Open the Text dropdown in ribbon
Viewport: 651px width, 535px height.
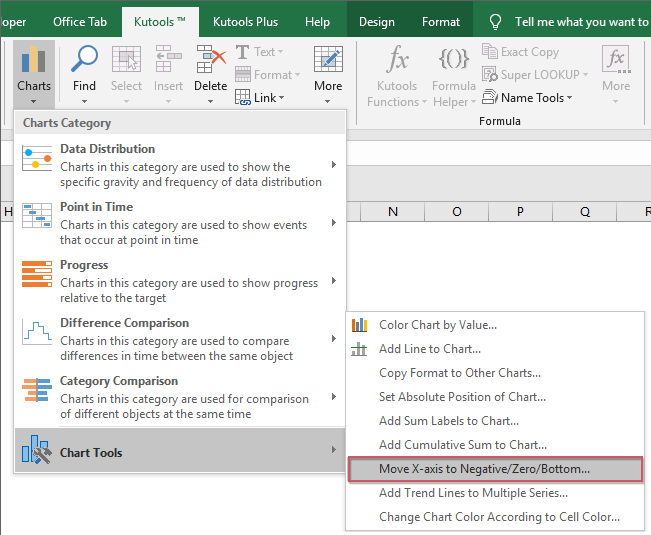[259, 52]
